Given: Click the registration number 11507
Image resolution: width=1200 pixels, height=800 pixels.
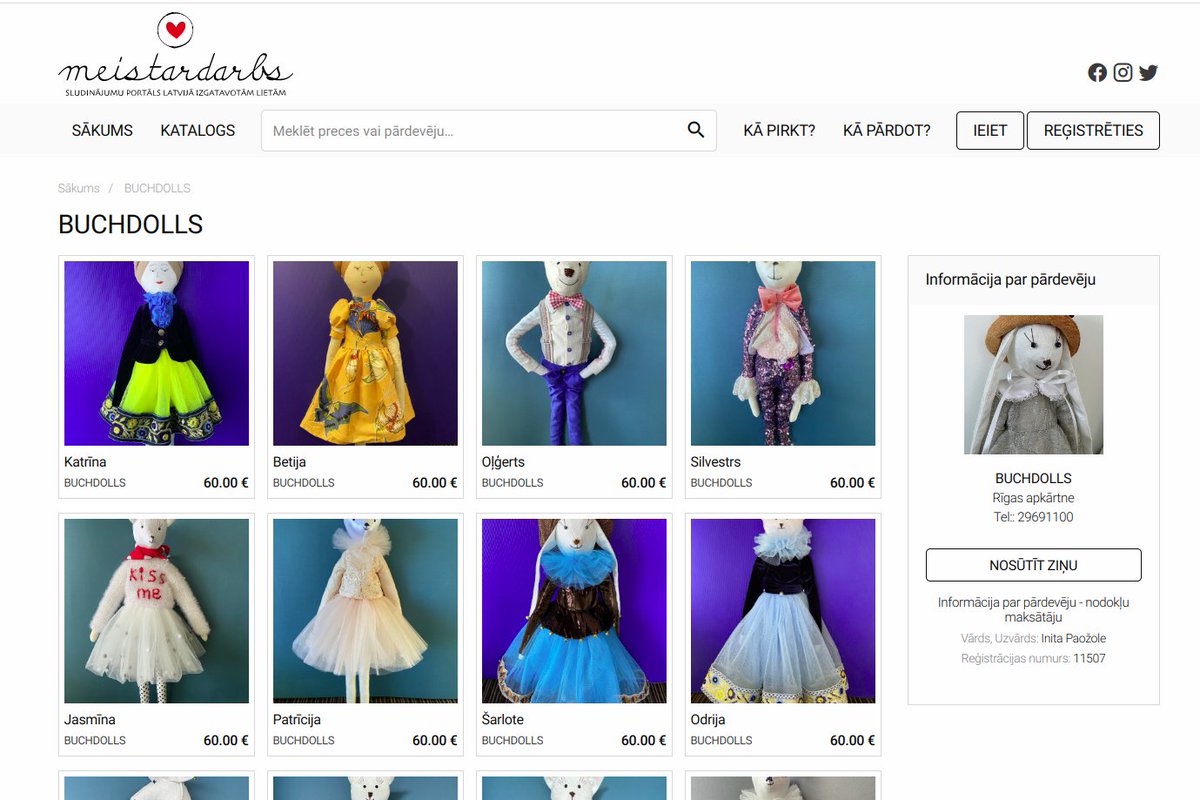Looking at the screenshot, I should pyautogui.click(x=1089, y=659).
